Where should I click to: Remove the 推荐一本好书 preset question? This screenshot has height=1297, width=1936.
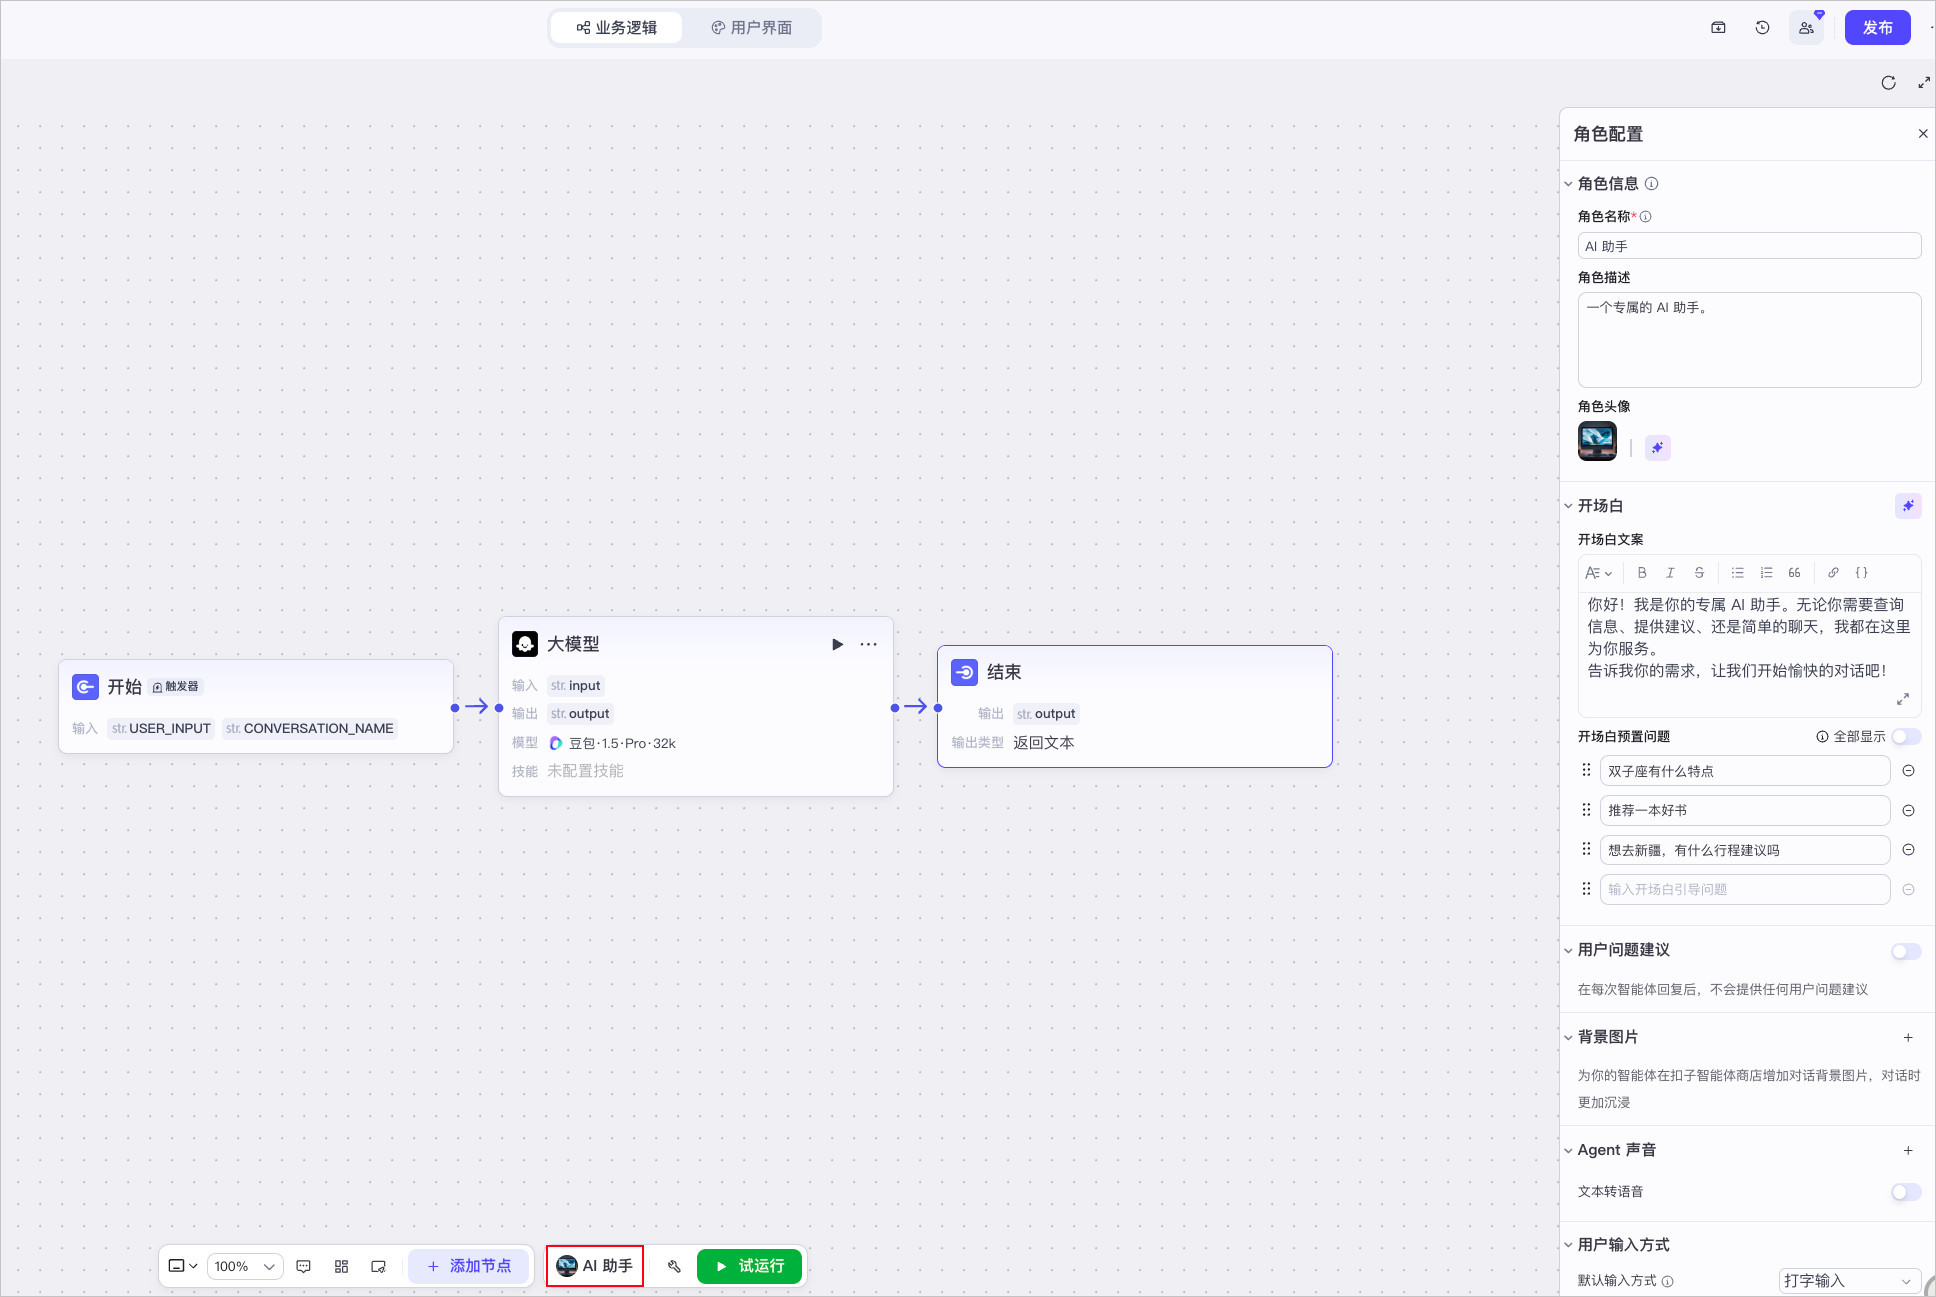point(1908,810)
